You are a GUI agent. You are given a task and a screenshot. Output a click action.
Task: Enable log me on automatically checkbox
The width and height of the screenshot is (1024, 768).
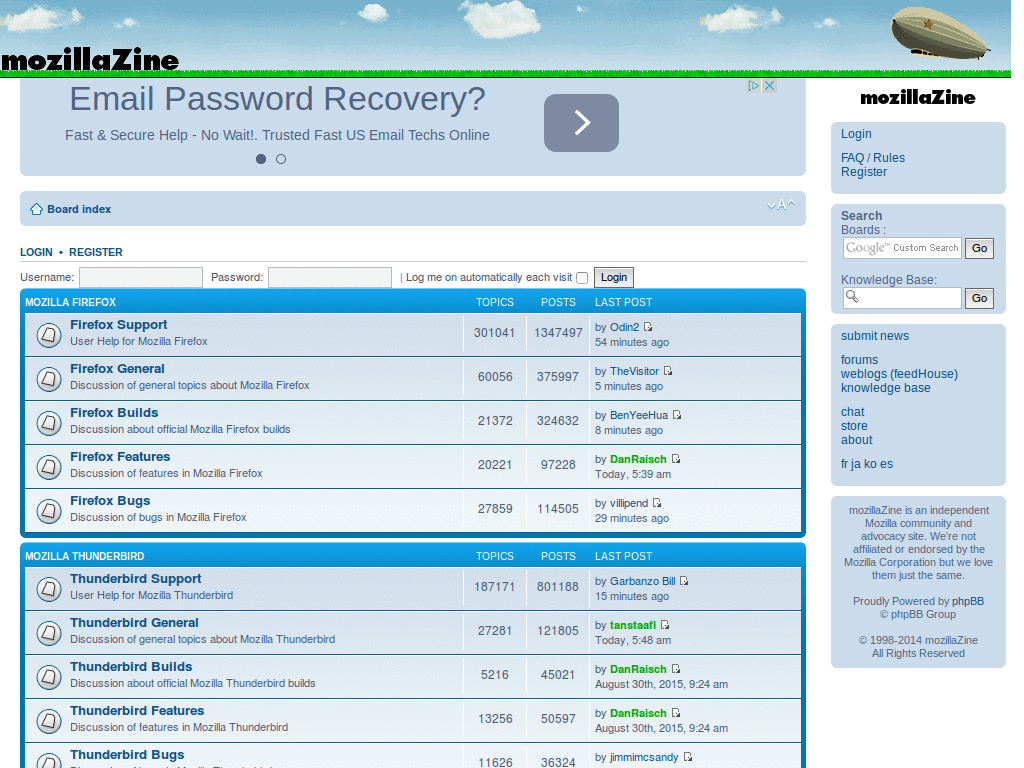point(582,278)
